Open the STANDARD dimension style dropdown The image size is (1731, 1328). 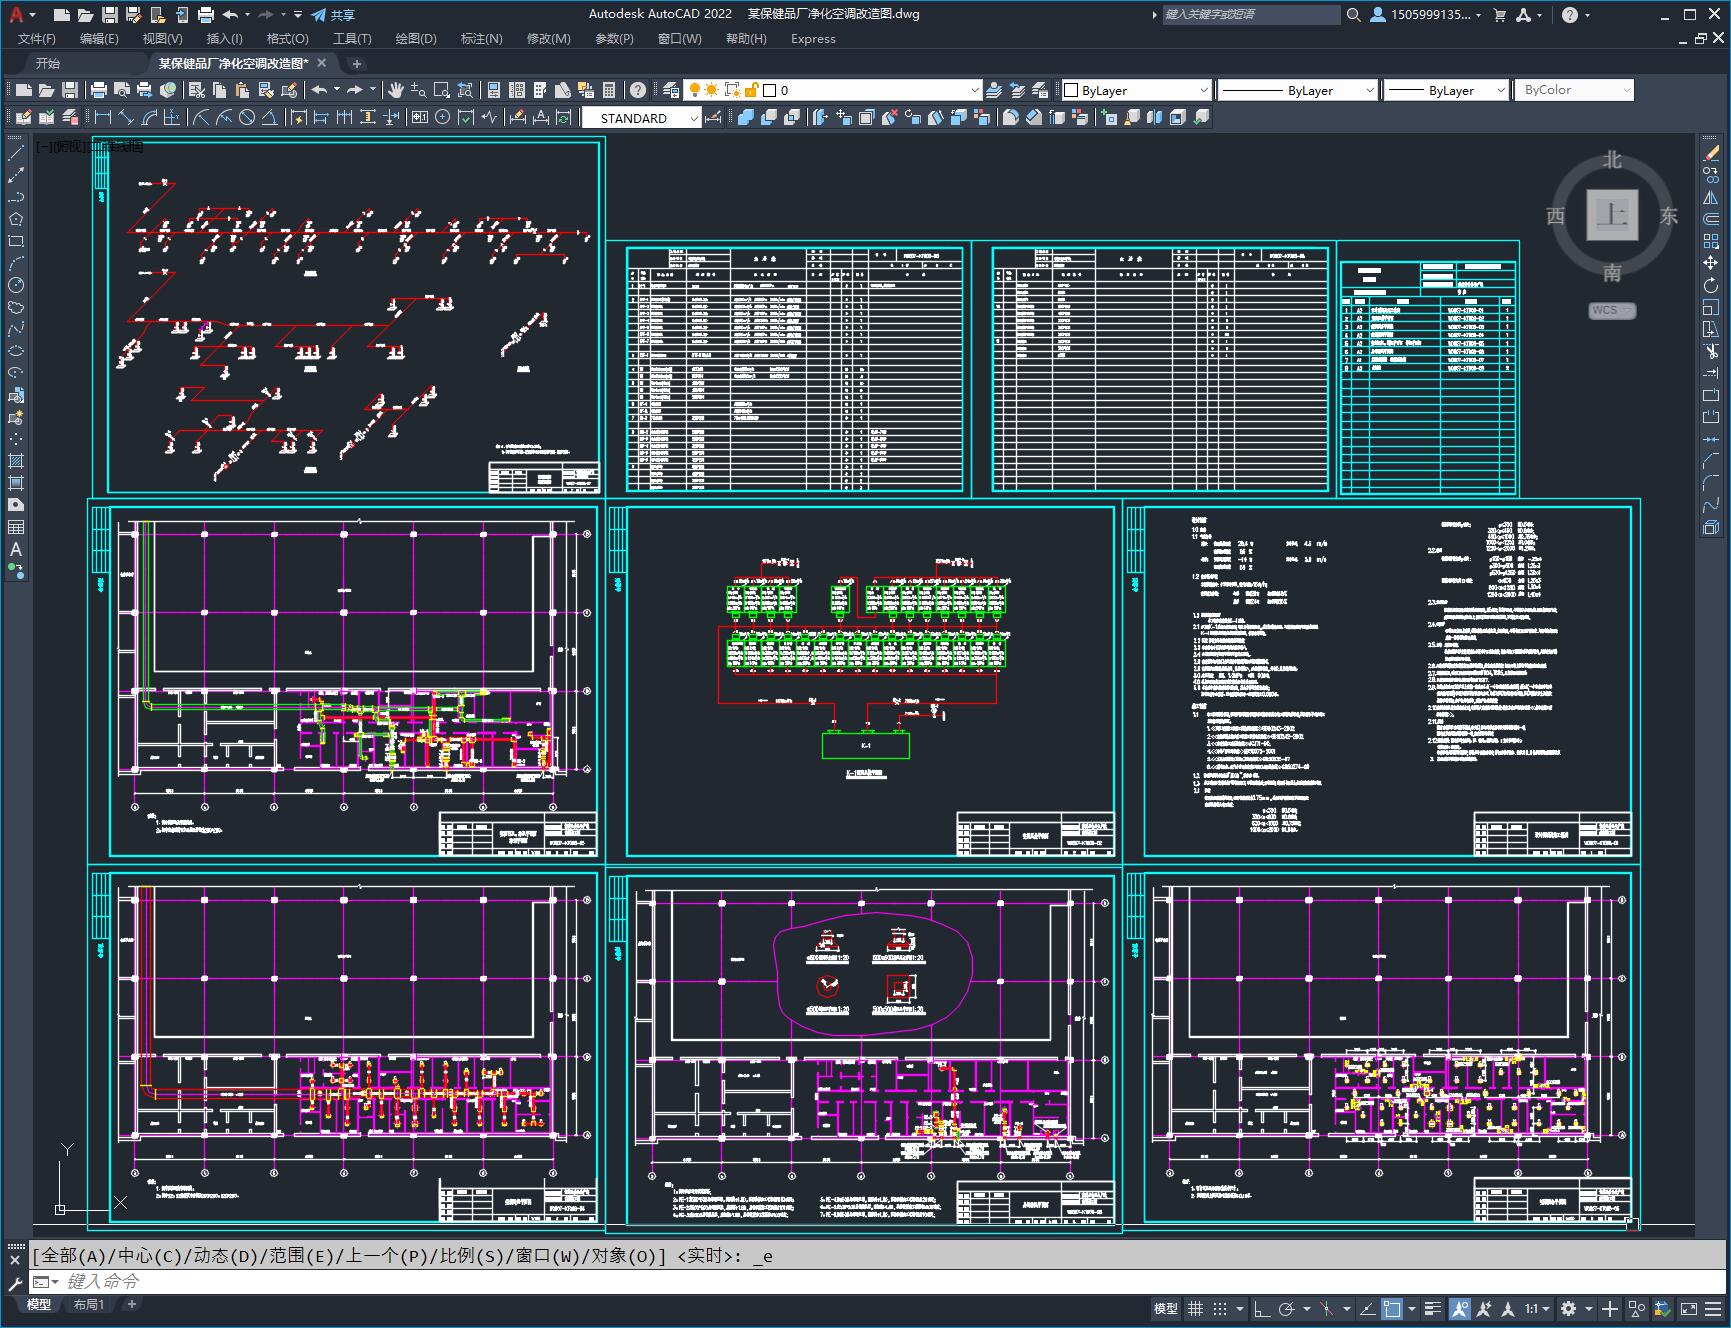click(642, 118)
